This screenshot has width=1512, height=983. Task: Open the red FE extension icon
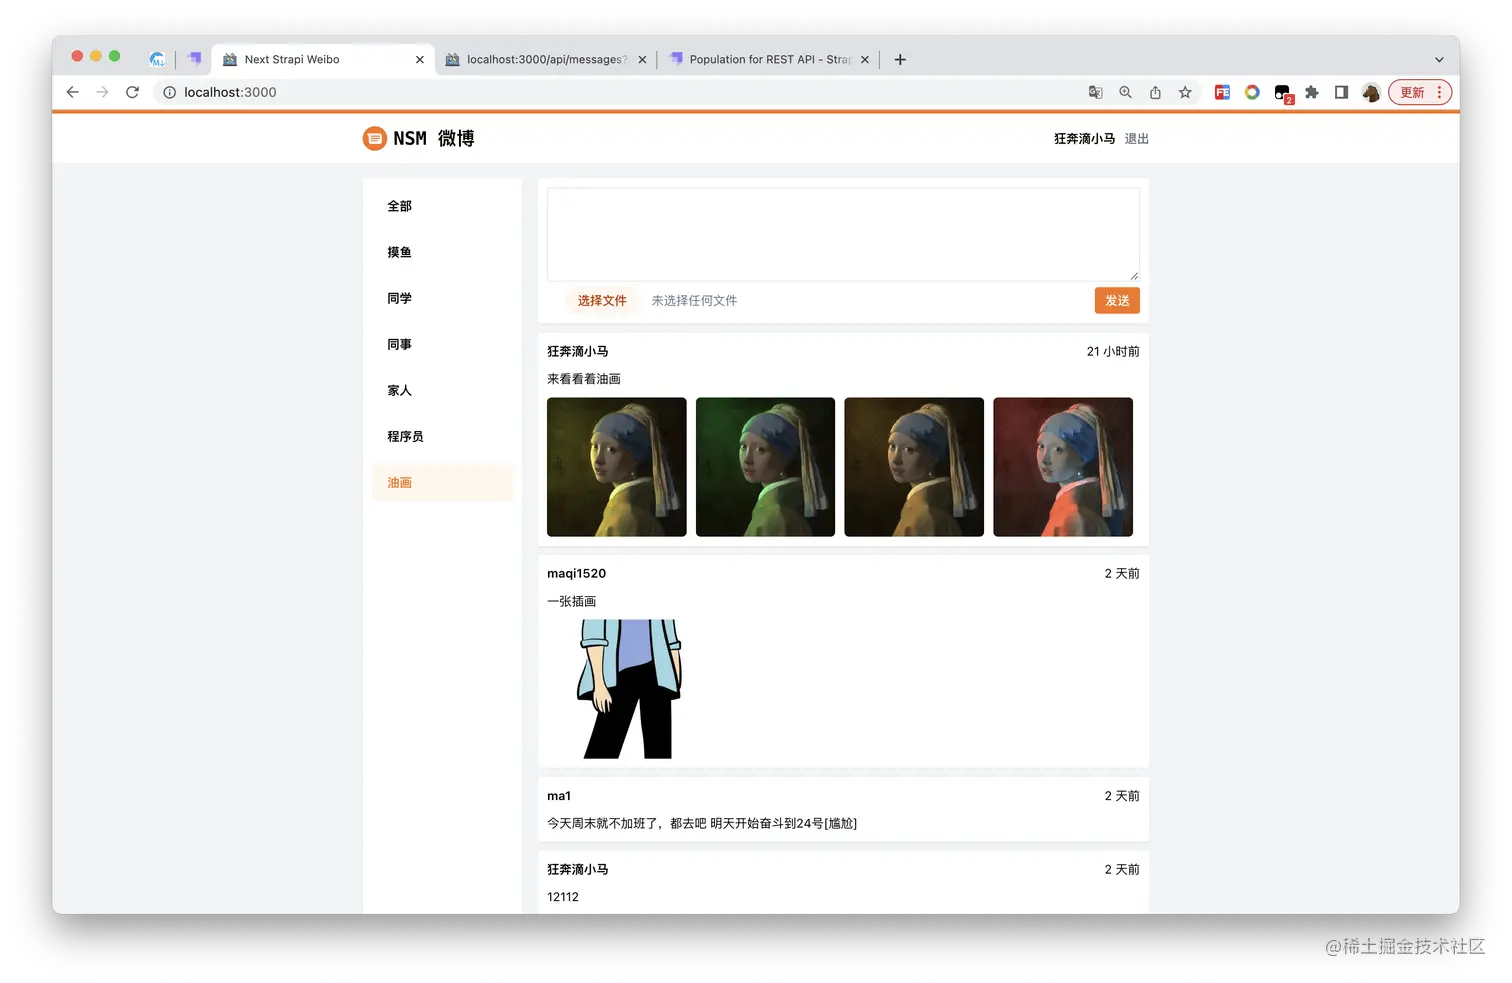click(x=1222, y=92)
